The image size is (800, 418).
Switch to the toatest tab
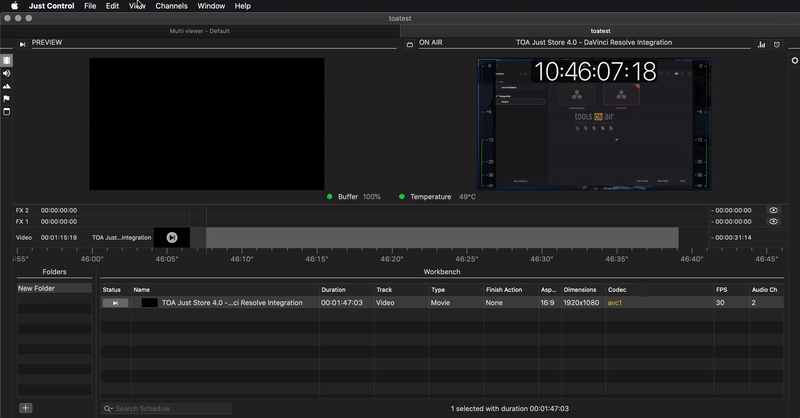[600, 31]
